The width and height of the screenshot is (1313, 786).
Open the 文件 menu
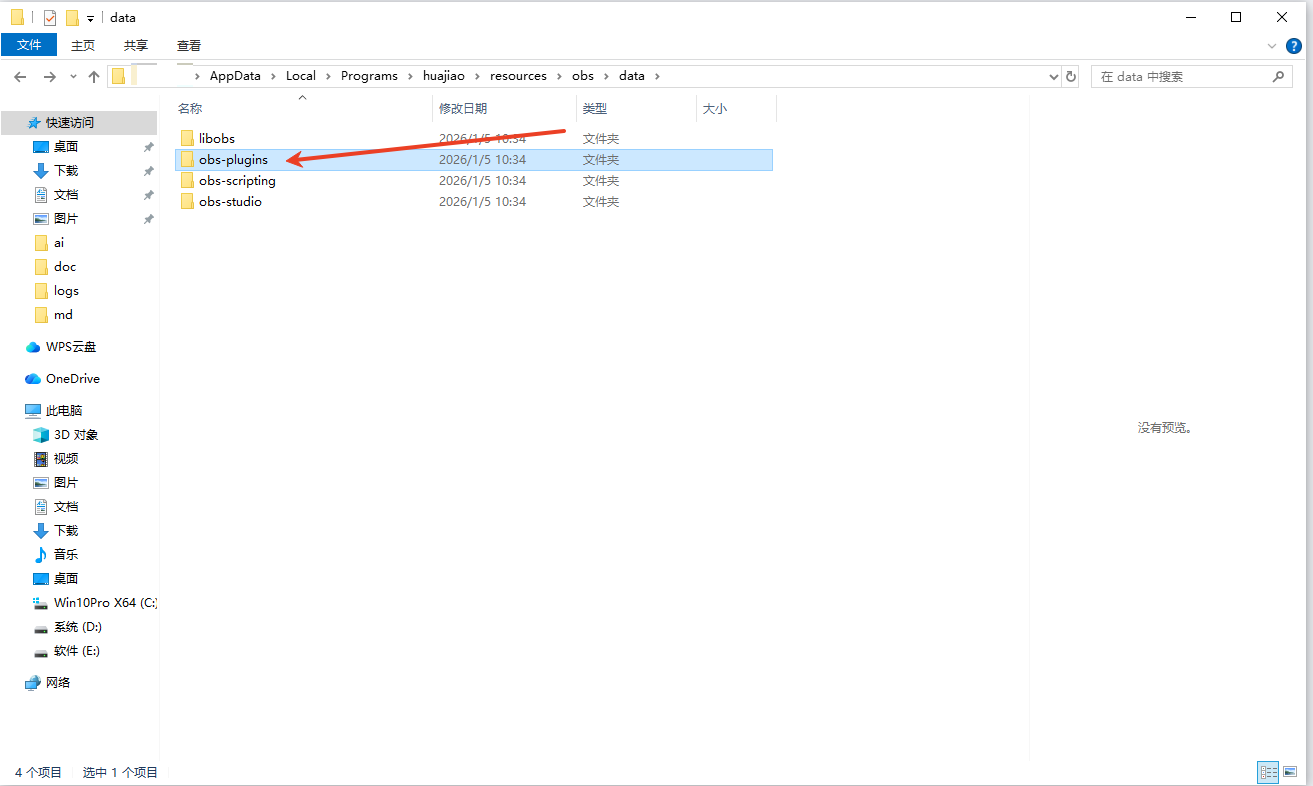click(29, 45)
